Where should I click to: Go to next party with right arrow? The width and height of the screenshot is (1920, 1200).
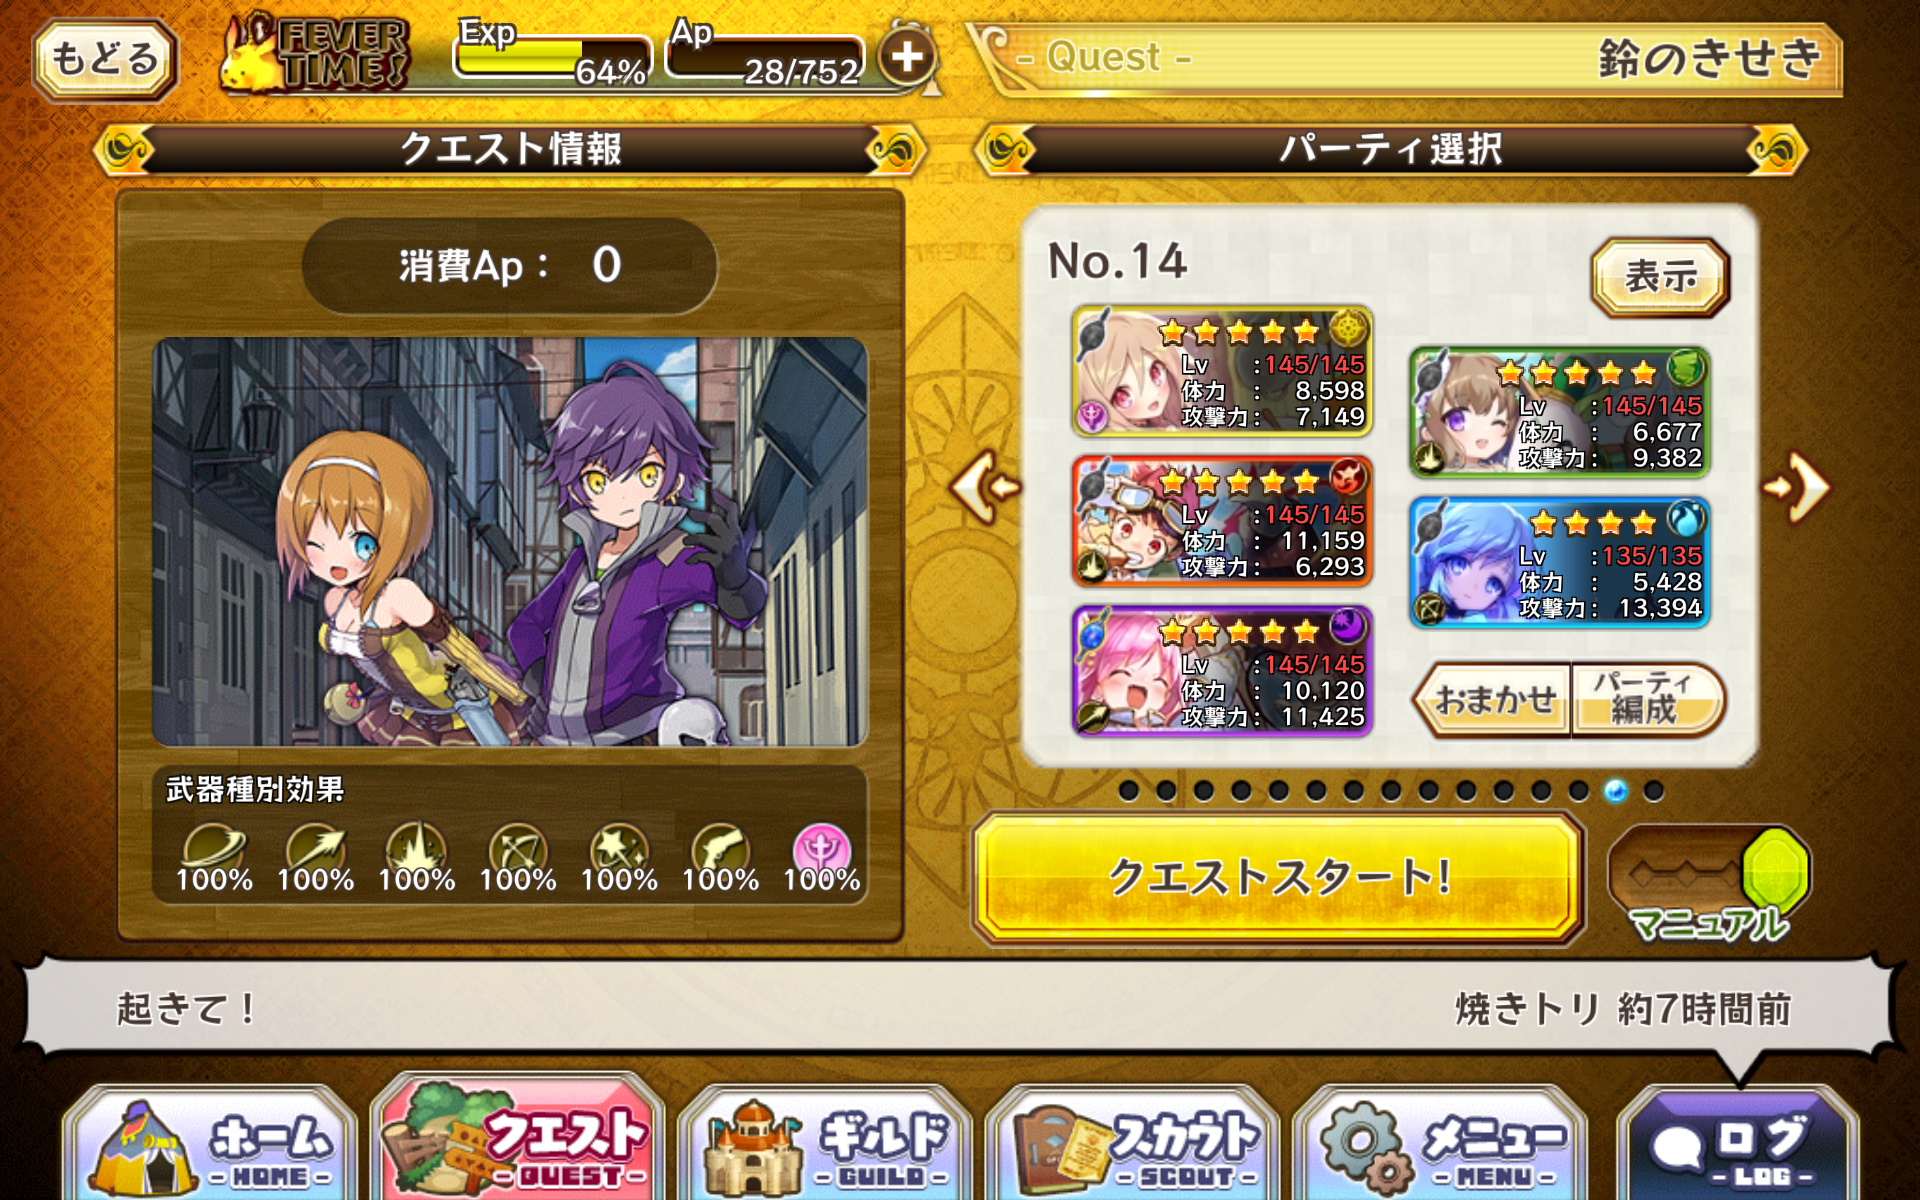click(1797, 487)
